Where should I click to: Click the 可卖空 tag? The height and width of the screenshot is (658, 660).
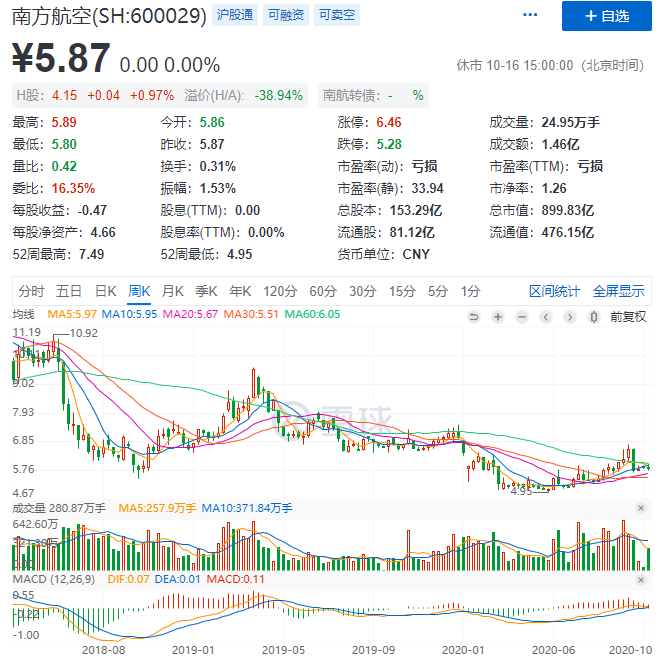click(x=337, y=15)
